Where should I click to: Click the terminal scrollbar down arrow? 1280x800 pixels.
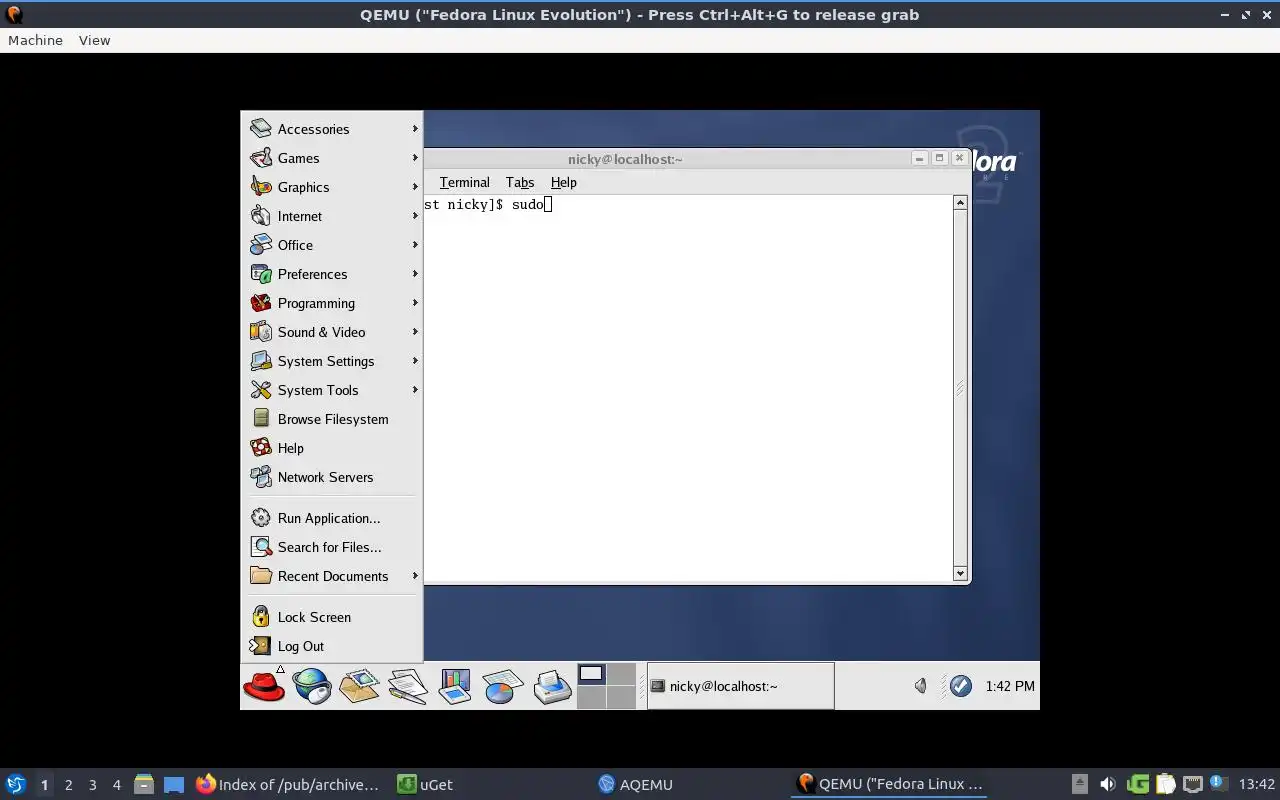click(960, 574)
